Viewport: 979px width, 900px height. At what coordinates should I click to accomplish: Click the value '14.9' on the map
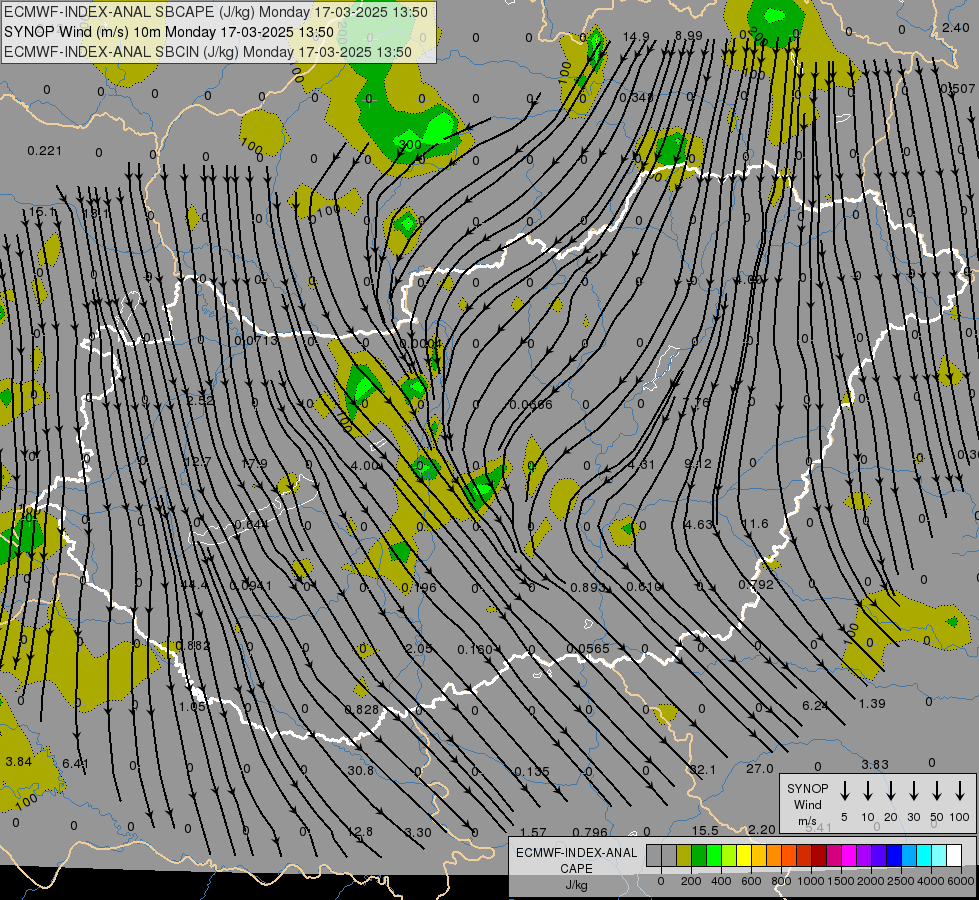[636, 36]
